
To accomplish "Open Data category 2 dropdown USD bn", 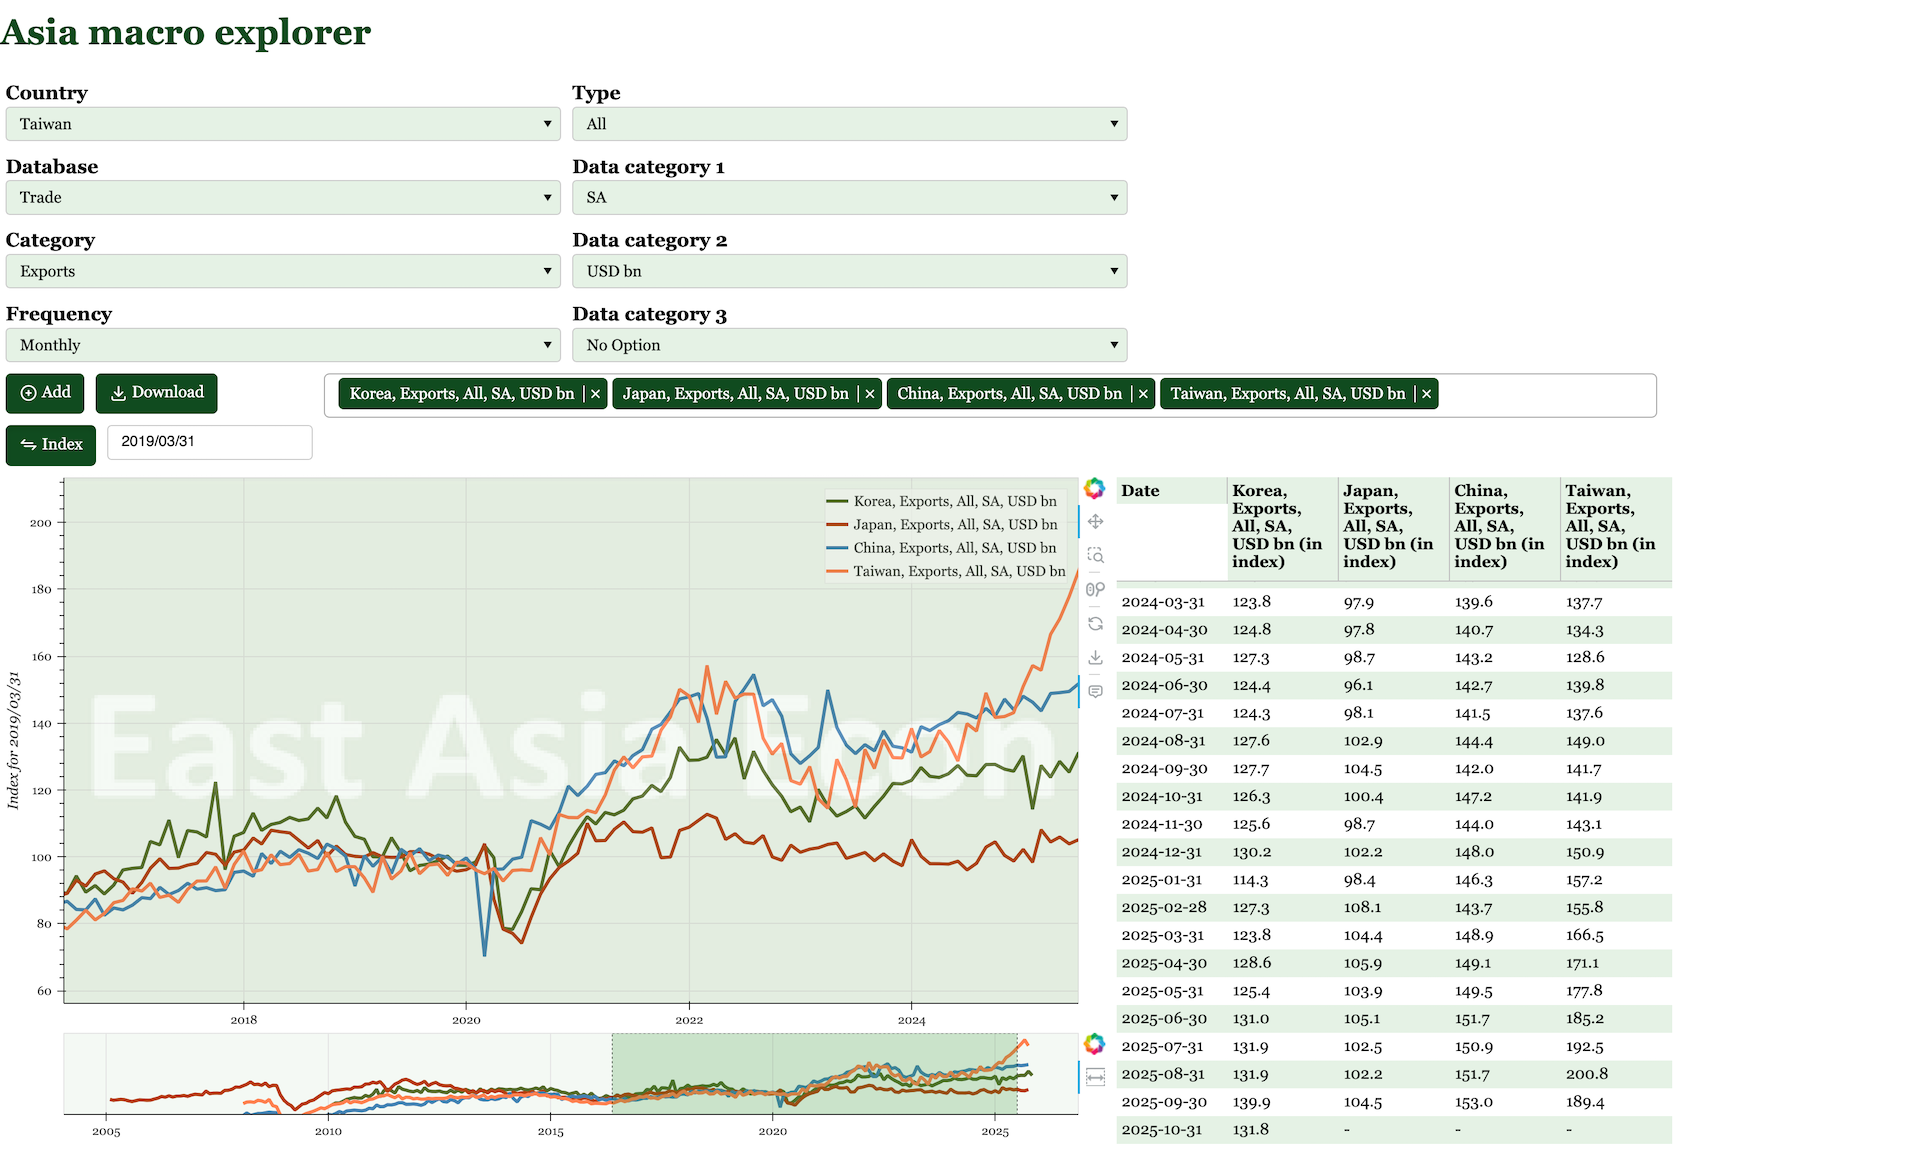I will coord(849,271).
